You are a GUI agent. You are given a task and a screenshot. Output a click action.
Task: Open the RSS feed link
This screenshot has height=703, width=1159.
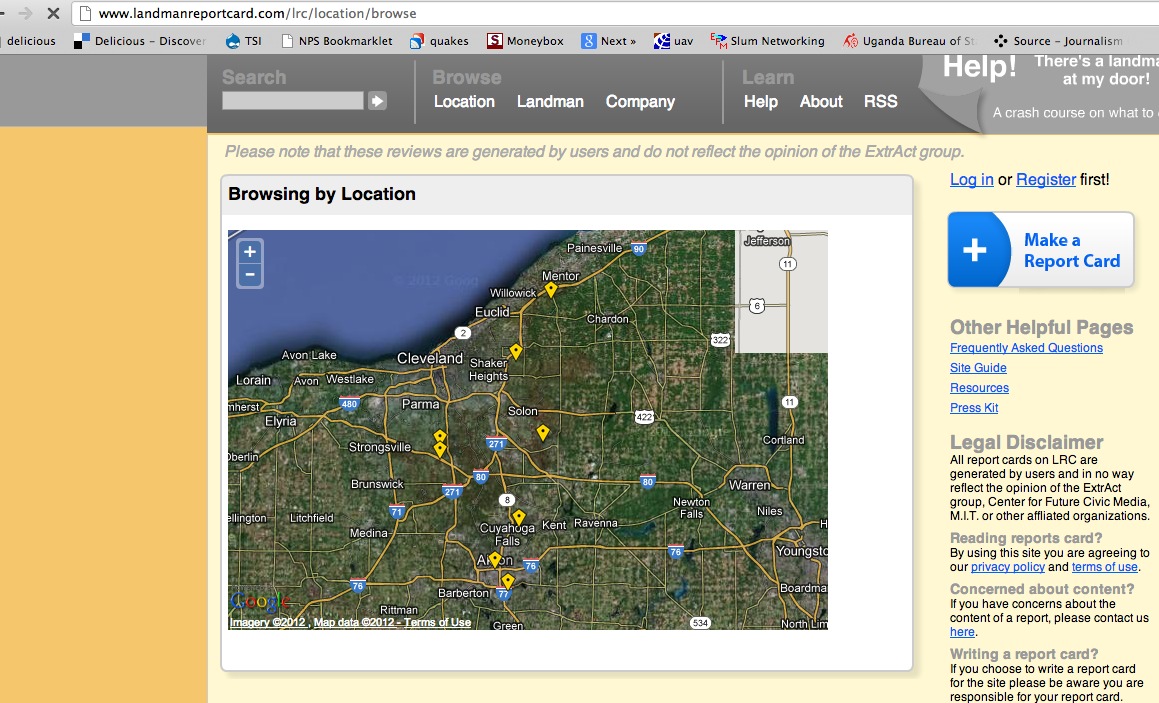880,101
